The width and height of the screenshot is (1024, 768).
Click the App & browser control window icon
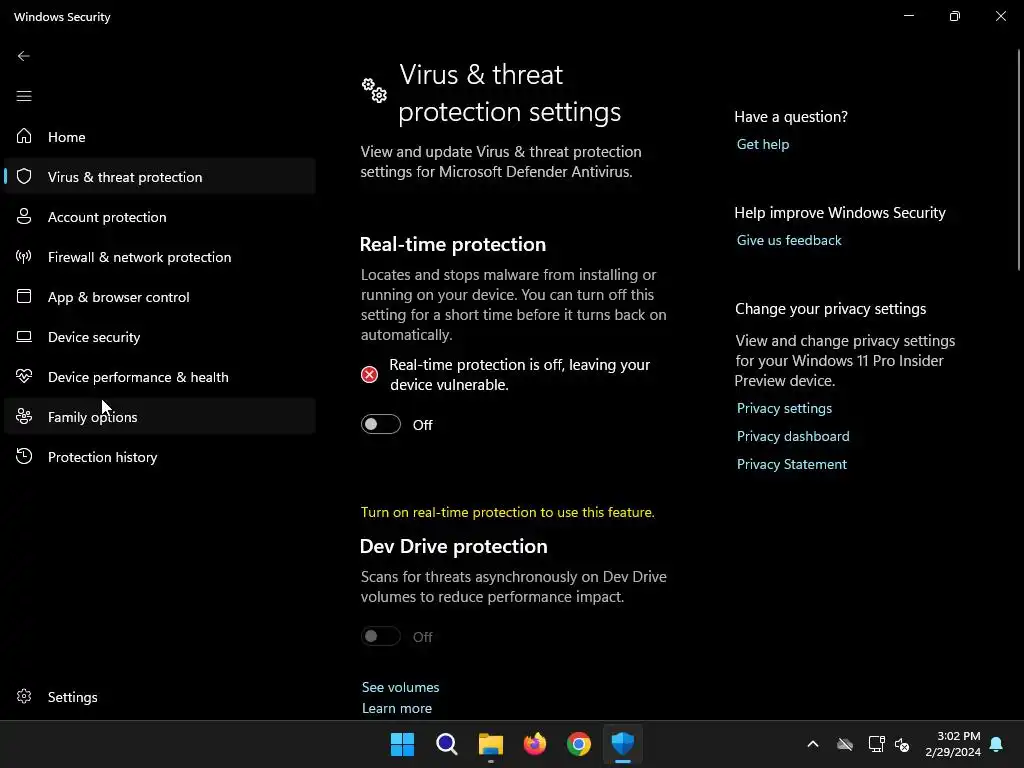point(24,296)
